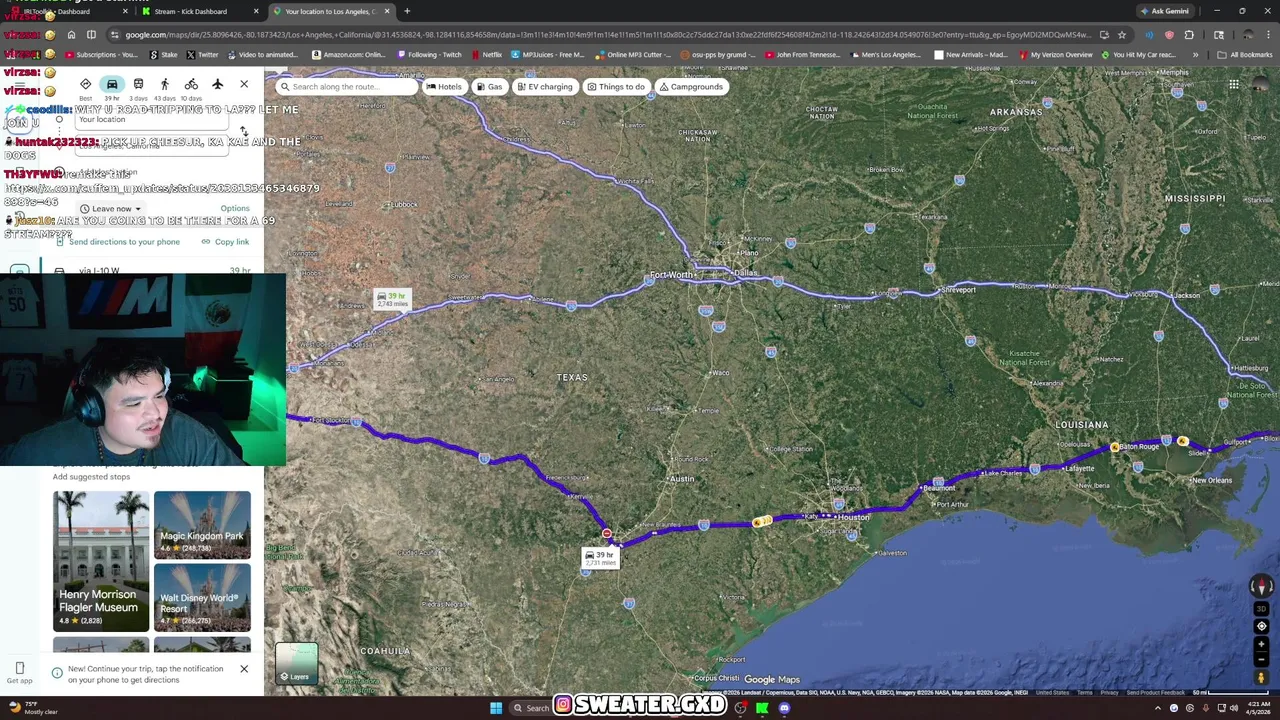Zoom out on the map
This screenshot has width=1280, height=720.
click(x=1261, y=659)
